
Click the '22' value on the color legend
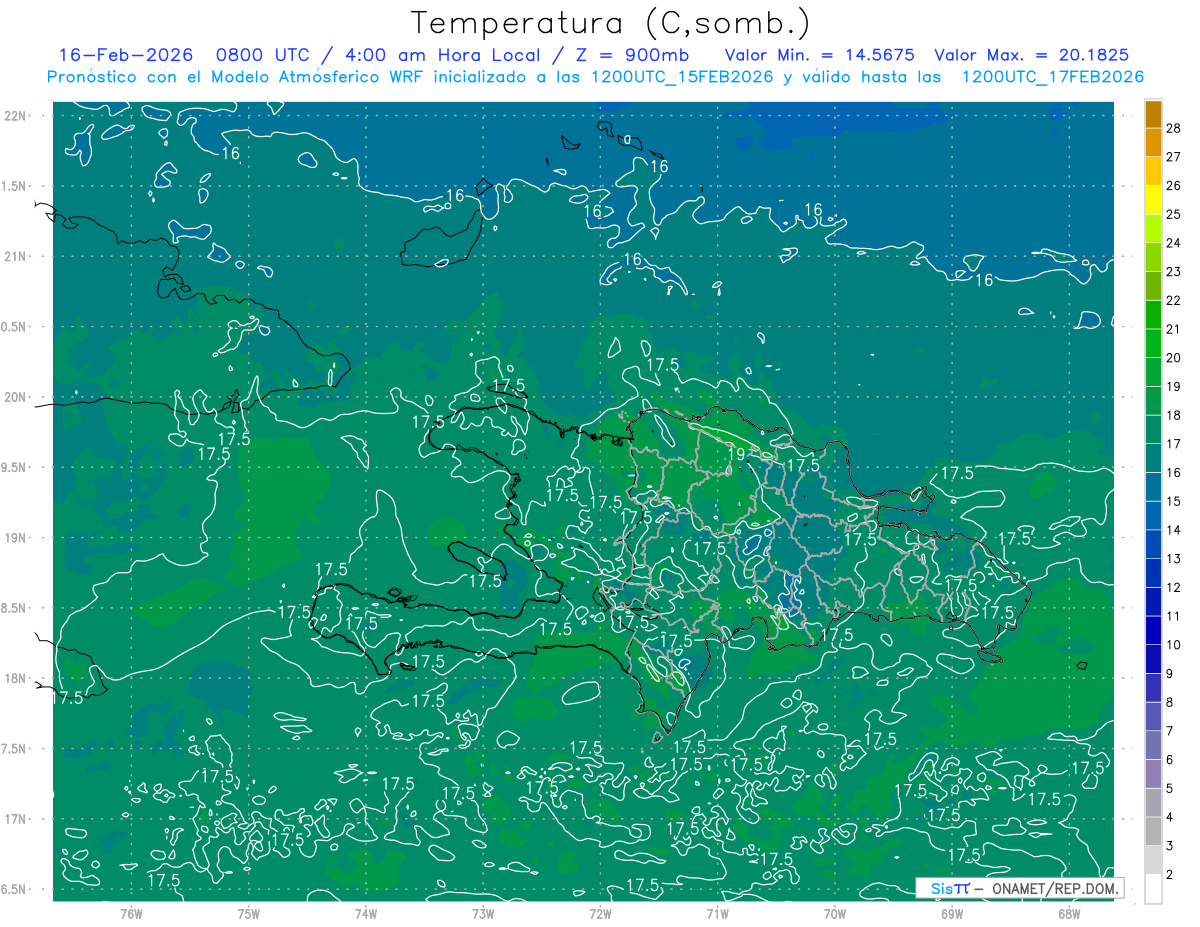coord(1174,300)
